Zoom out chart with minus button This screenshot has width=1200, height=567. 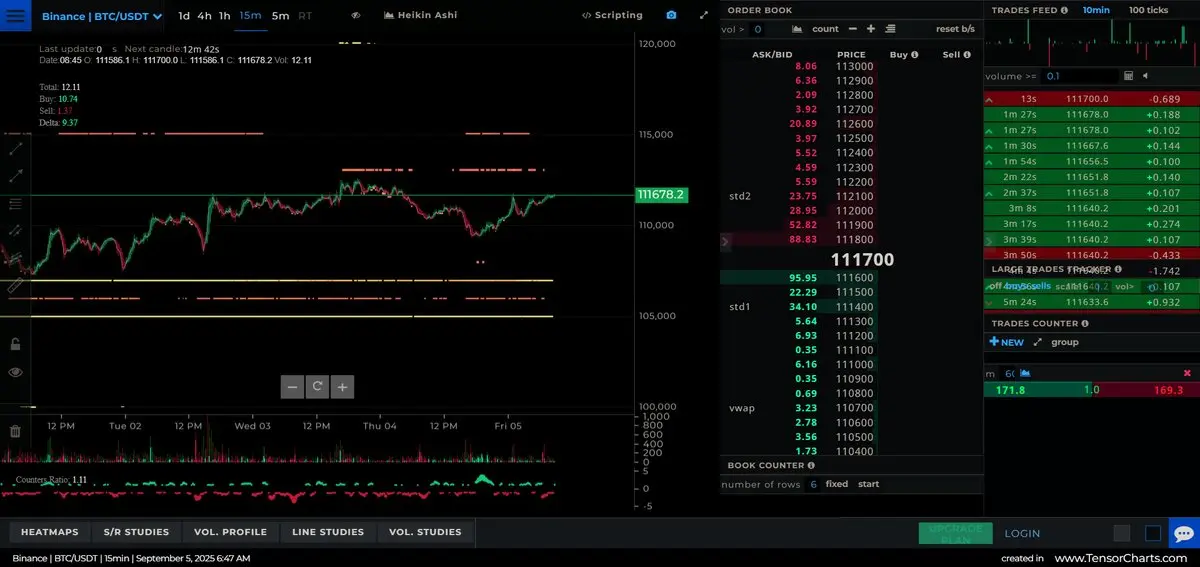292,387
